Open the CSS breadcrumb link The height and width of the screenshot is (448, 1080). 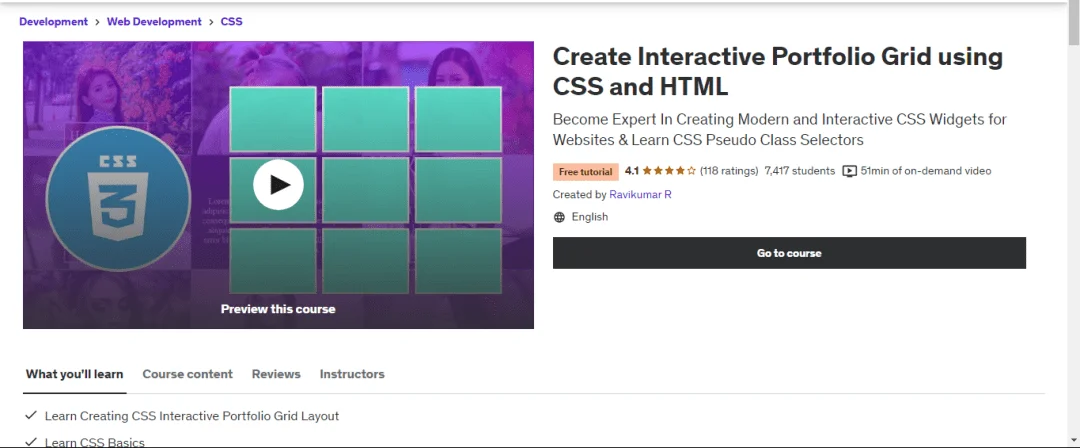pyautogui.click(x=231, y=21)
